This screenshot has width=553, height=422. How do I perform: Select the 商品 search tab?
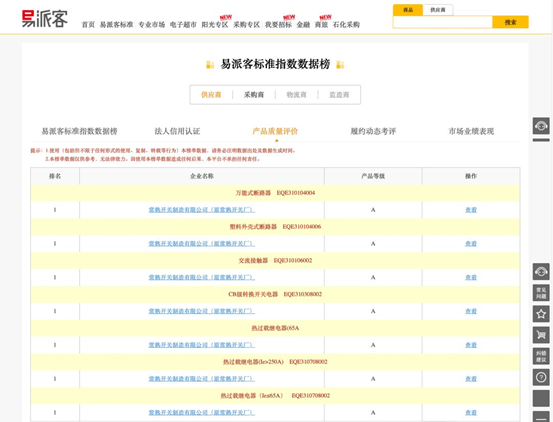[x=408, y=10]
